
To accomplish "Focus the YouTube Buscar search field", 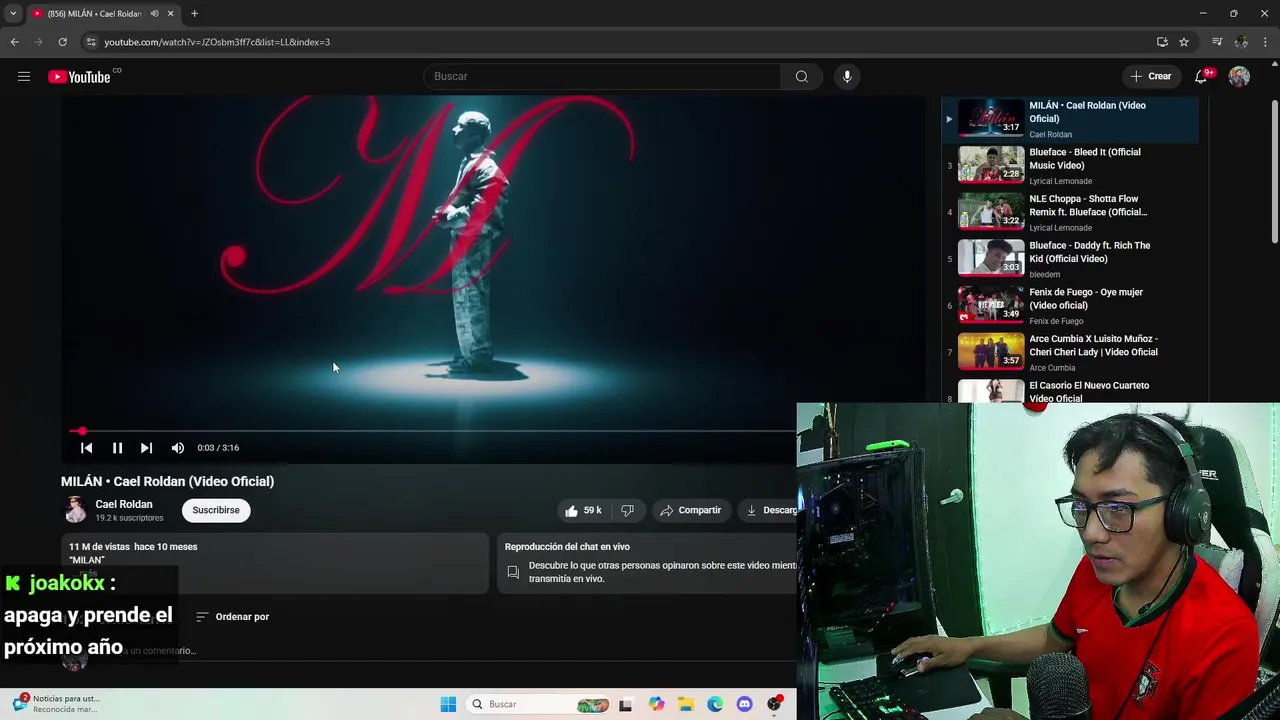I will 603,76.
